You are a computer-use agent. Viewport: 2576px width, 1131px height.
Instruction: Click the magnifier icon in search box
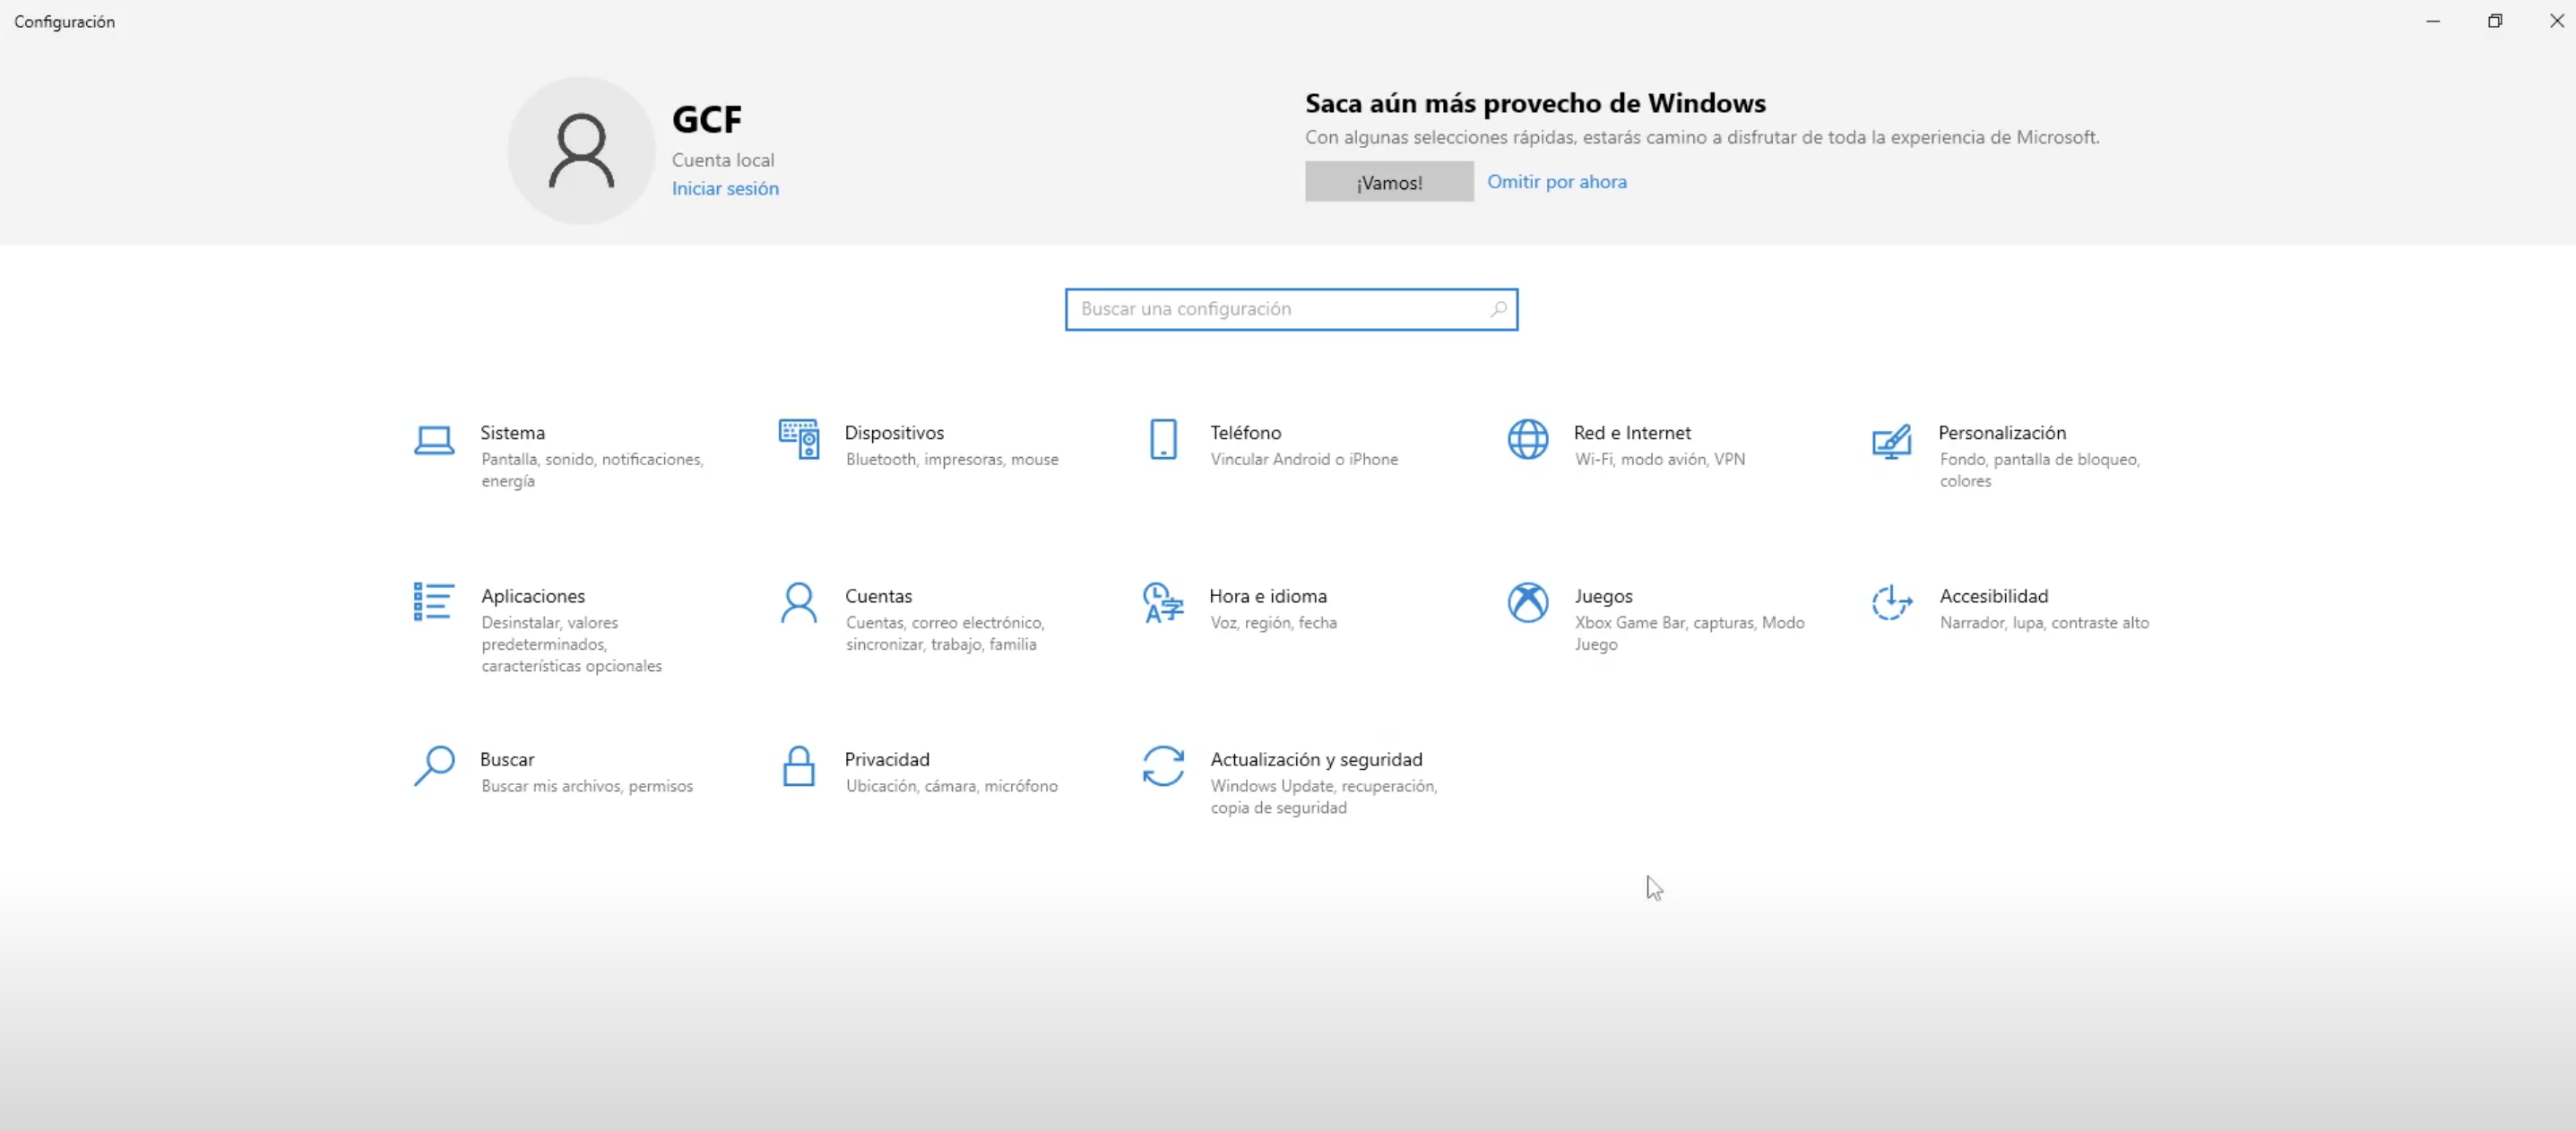tap(1498, 309)
